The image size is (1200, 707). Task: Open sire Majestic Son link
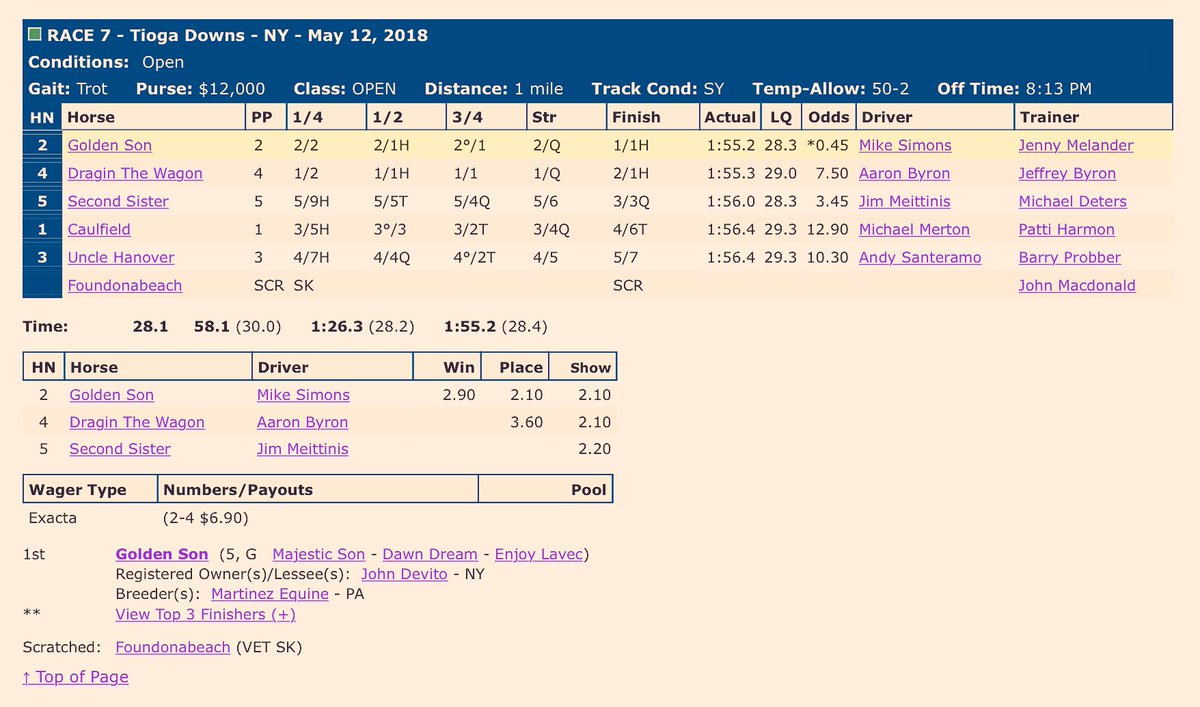319,553
